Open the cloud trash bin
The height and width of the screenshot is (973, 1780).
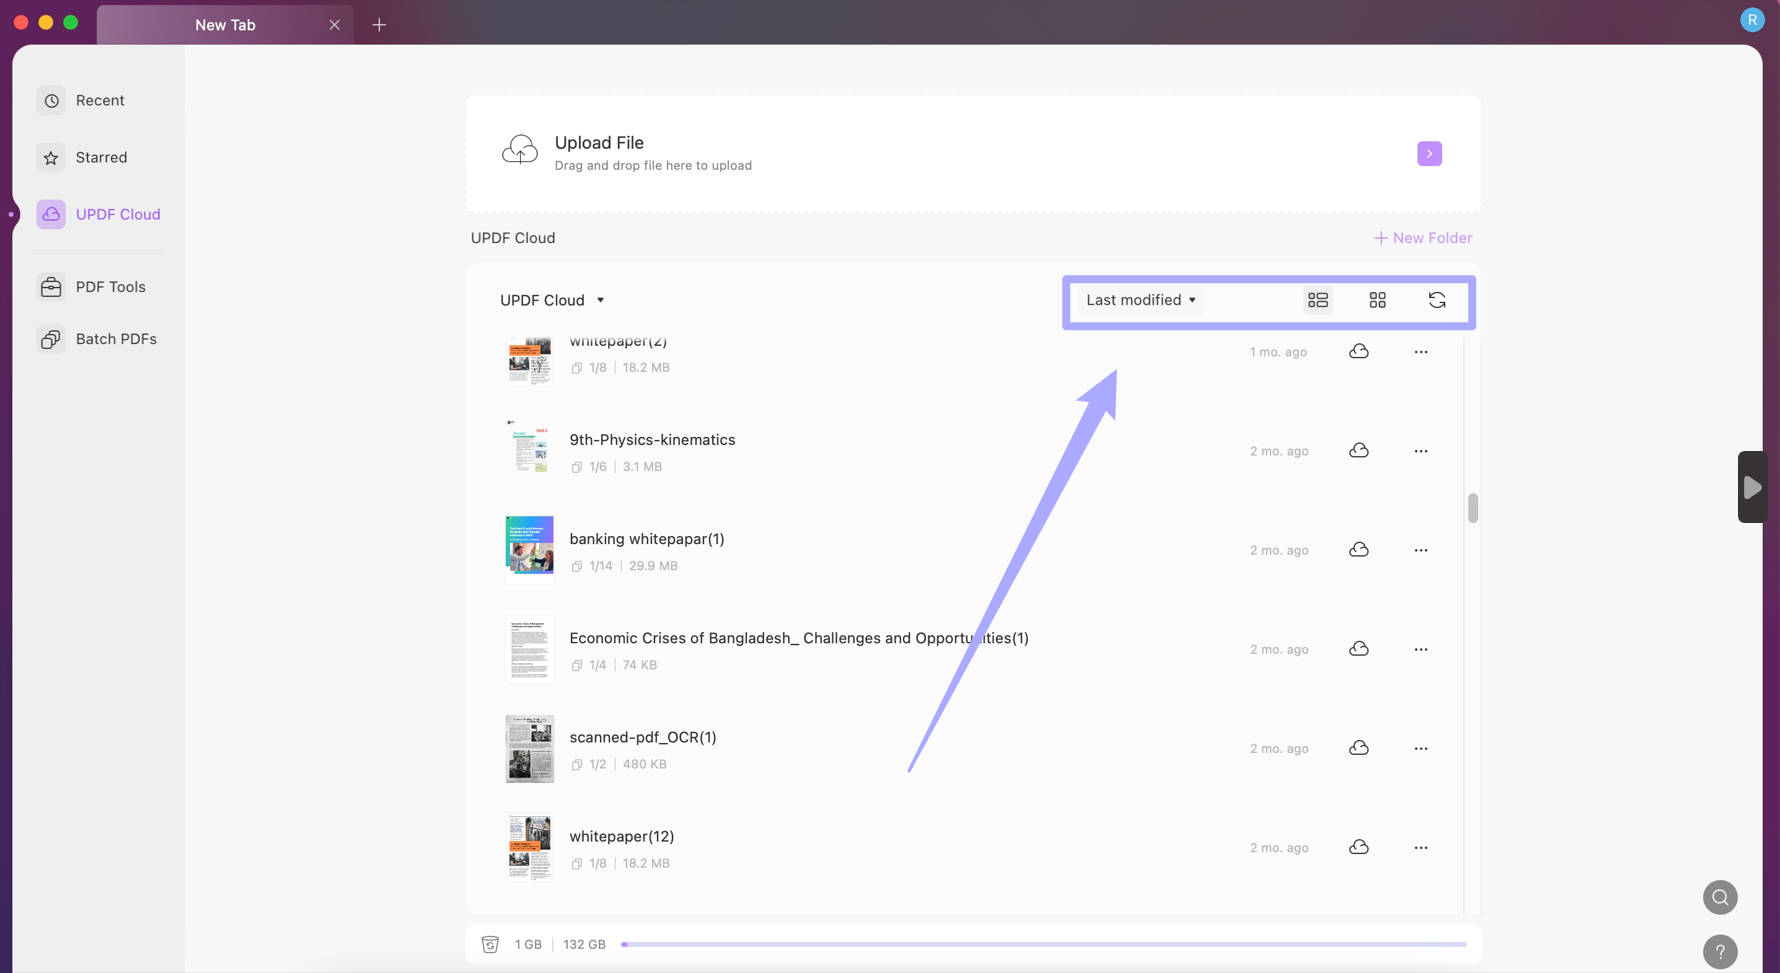coord(490,944)
